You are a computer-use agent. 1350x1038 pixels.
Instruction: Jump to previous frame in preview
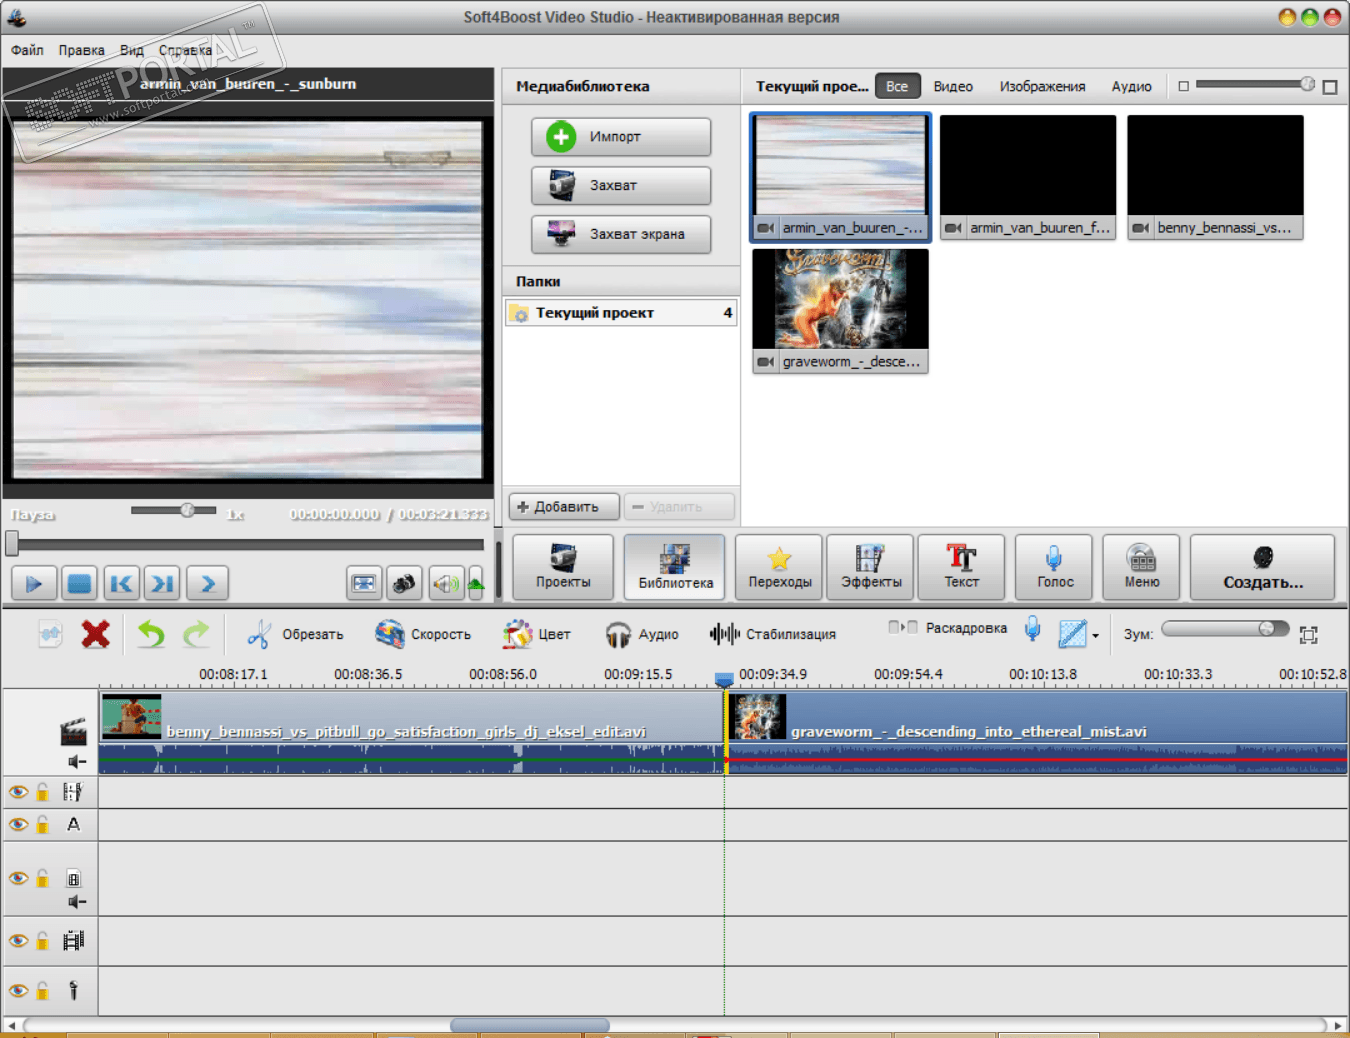click(121, 583)
